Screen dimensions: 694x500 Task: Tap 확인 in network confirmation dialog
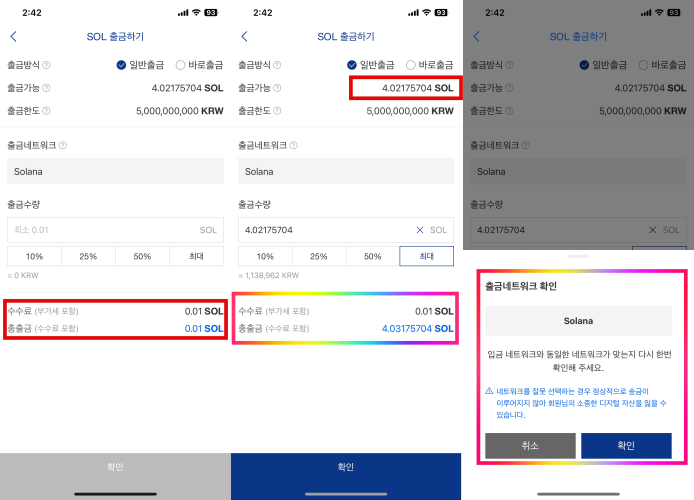[x=626, y=446]
